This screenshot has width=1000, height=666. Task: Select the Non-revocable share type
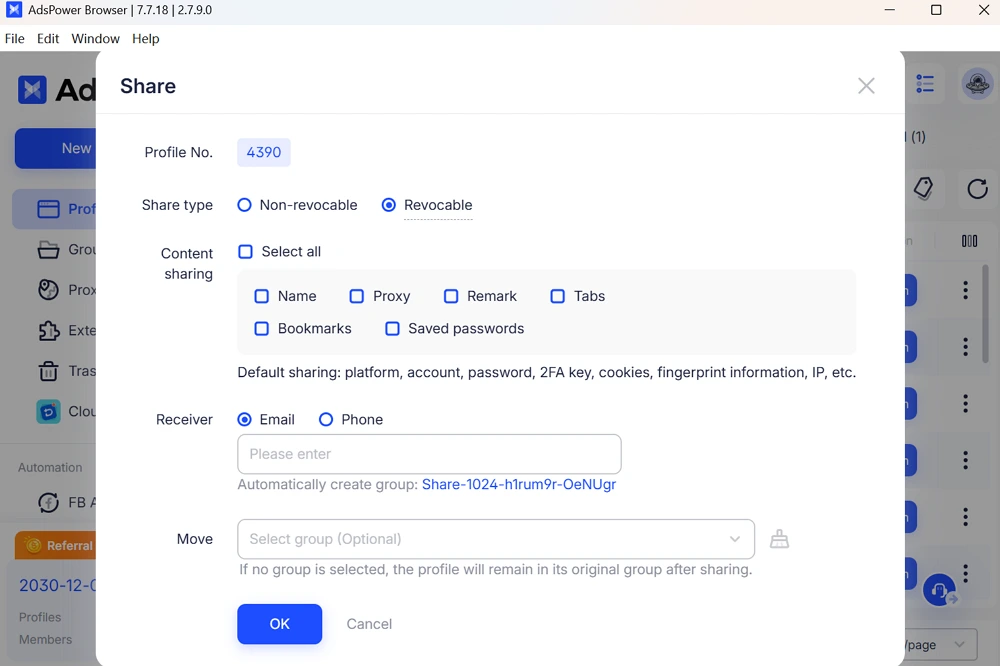click(x=244, y=205)
